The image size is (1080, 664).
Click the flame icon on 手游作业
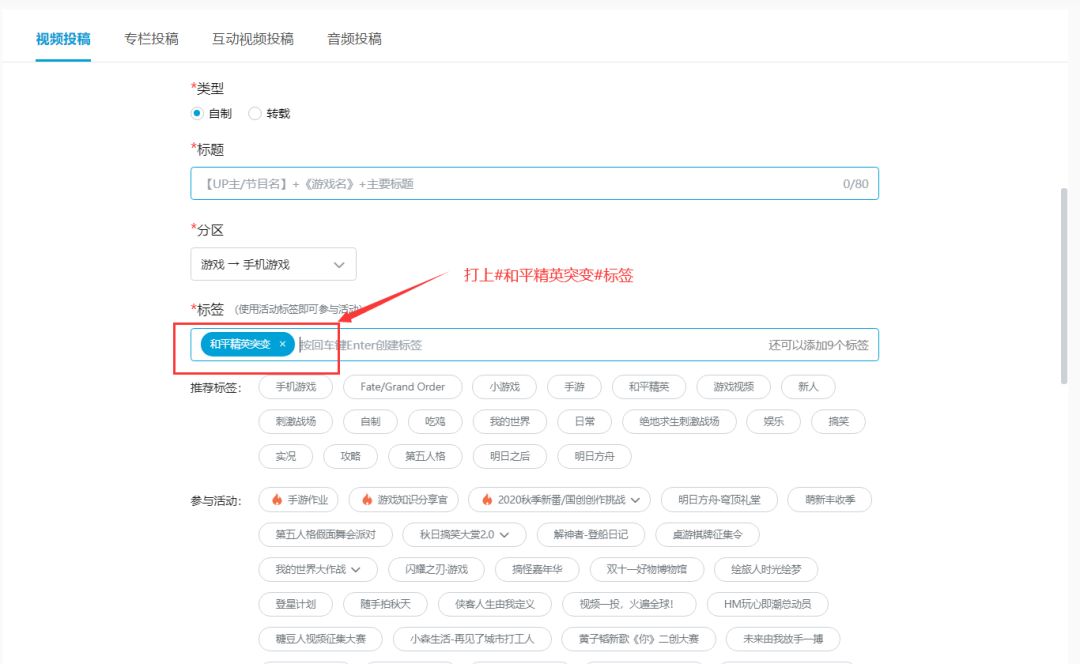click(277, 499)
